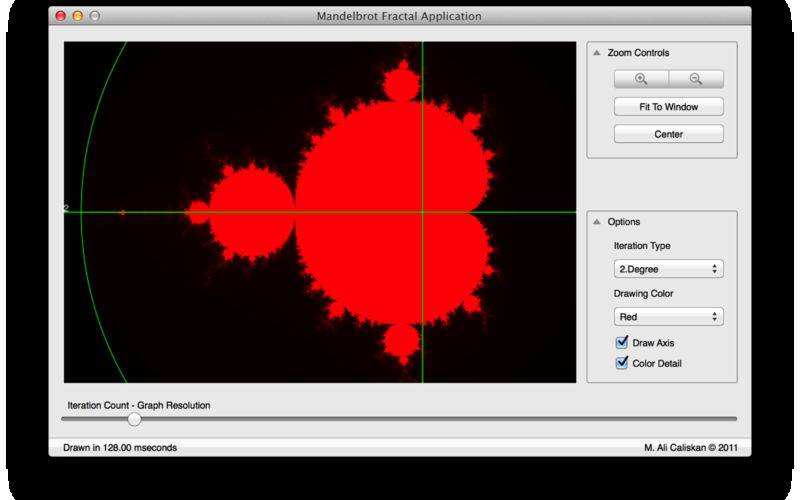The width and height of the screenshot is (800, 500).
Task: Click the Iteration Count slider knob
Action: [134, 419]
